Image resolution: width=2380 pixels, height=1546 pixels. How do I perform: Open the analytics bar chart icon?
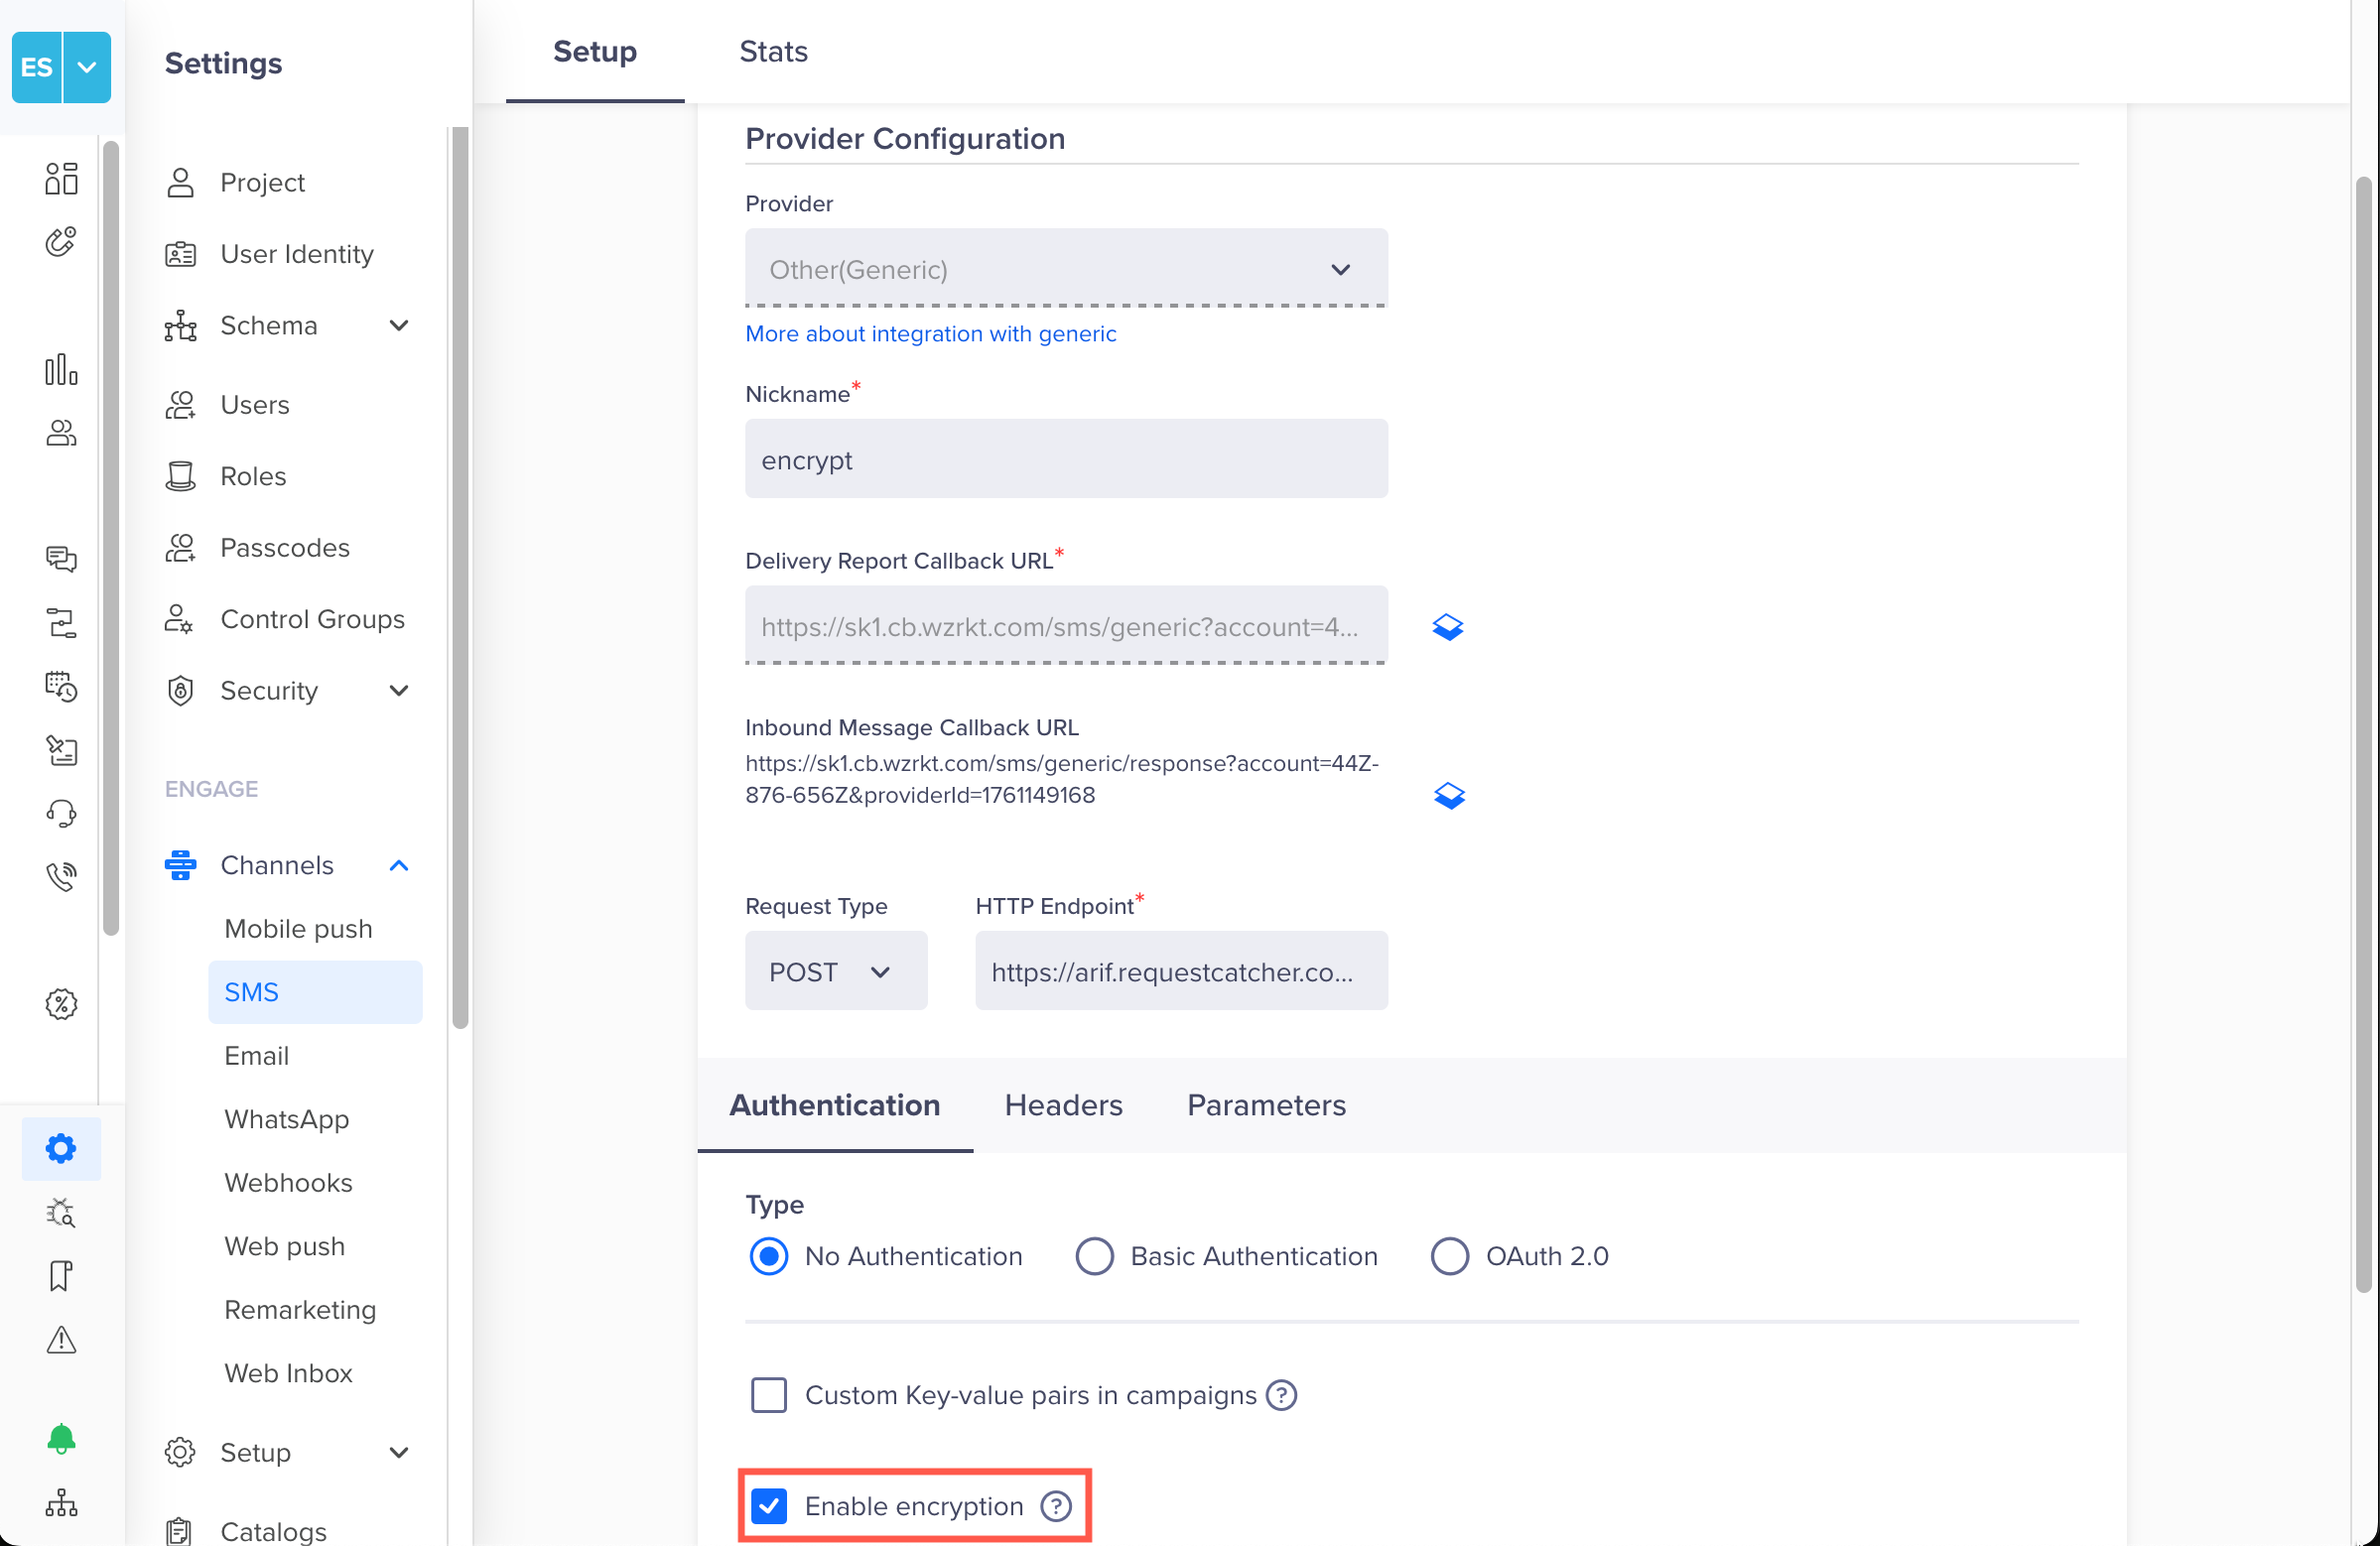click(61, 369)
